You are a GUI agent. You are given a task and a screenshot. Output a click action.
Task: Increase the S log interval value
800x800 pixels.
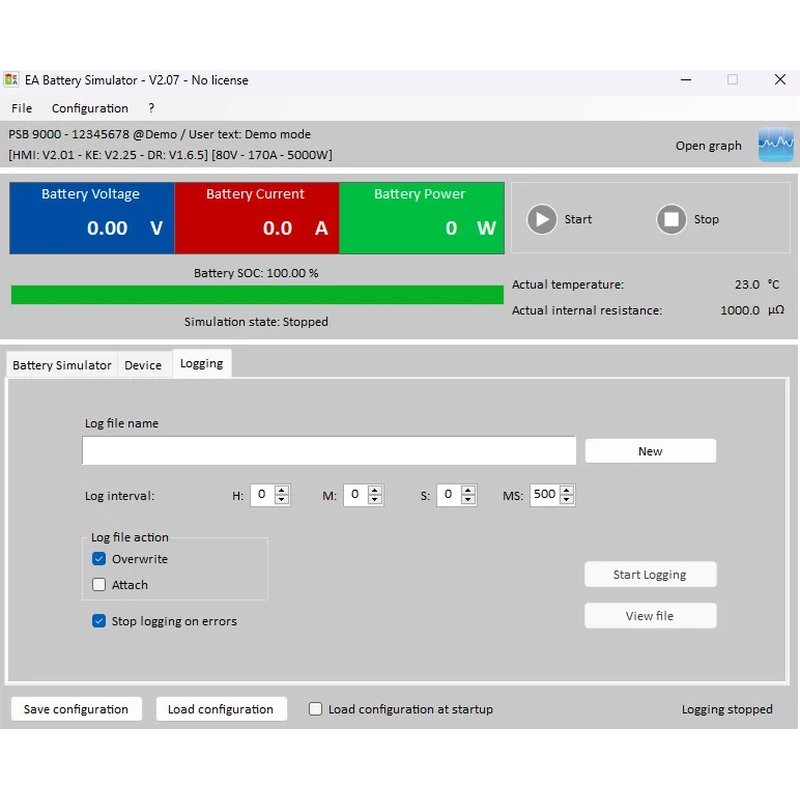[468, 490]
